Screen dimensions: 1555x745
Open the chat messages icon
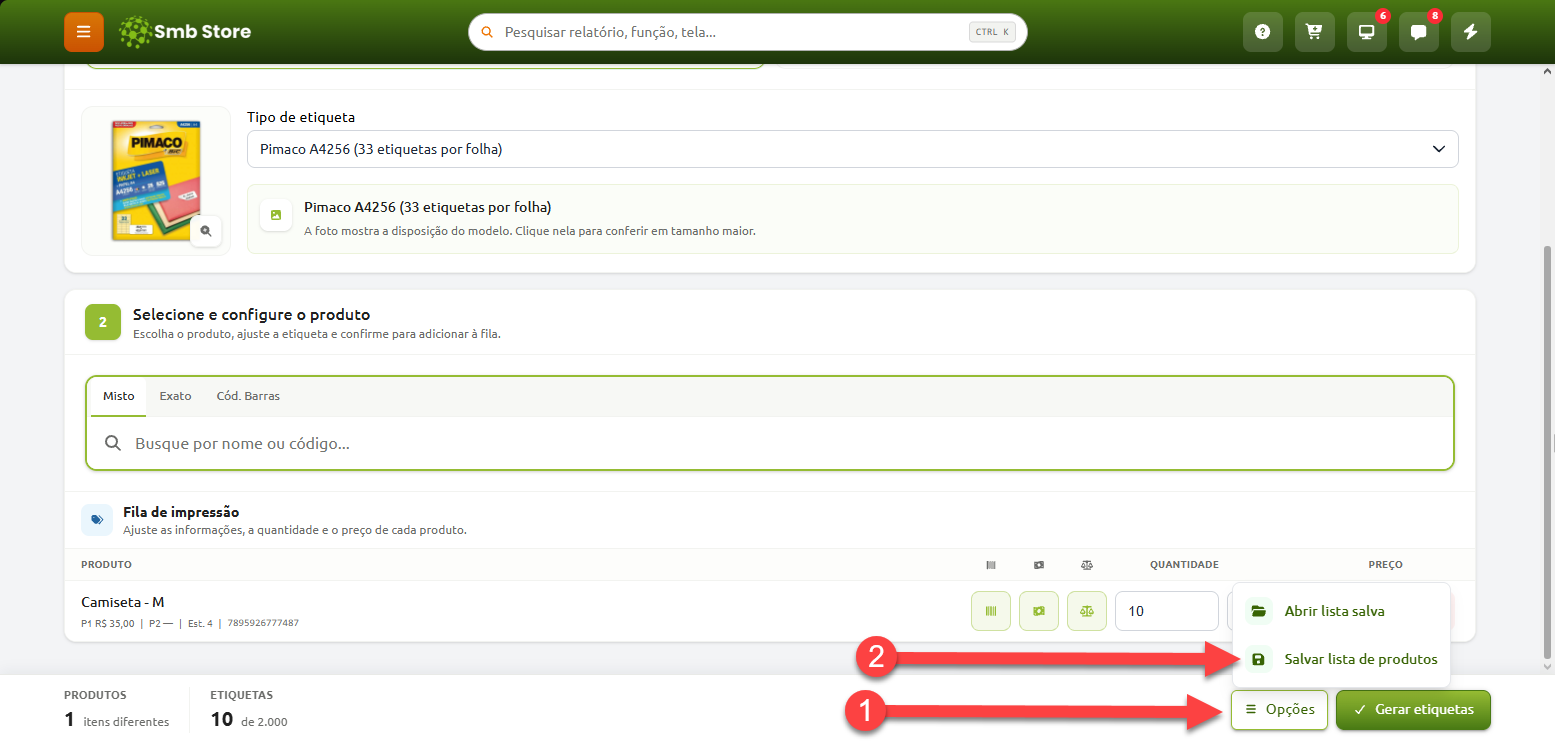pyautogui.click(x=1418, y=32)
